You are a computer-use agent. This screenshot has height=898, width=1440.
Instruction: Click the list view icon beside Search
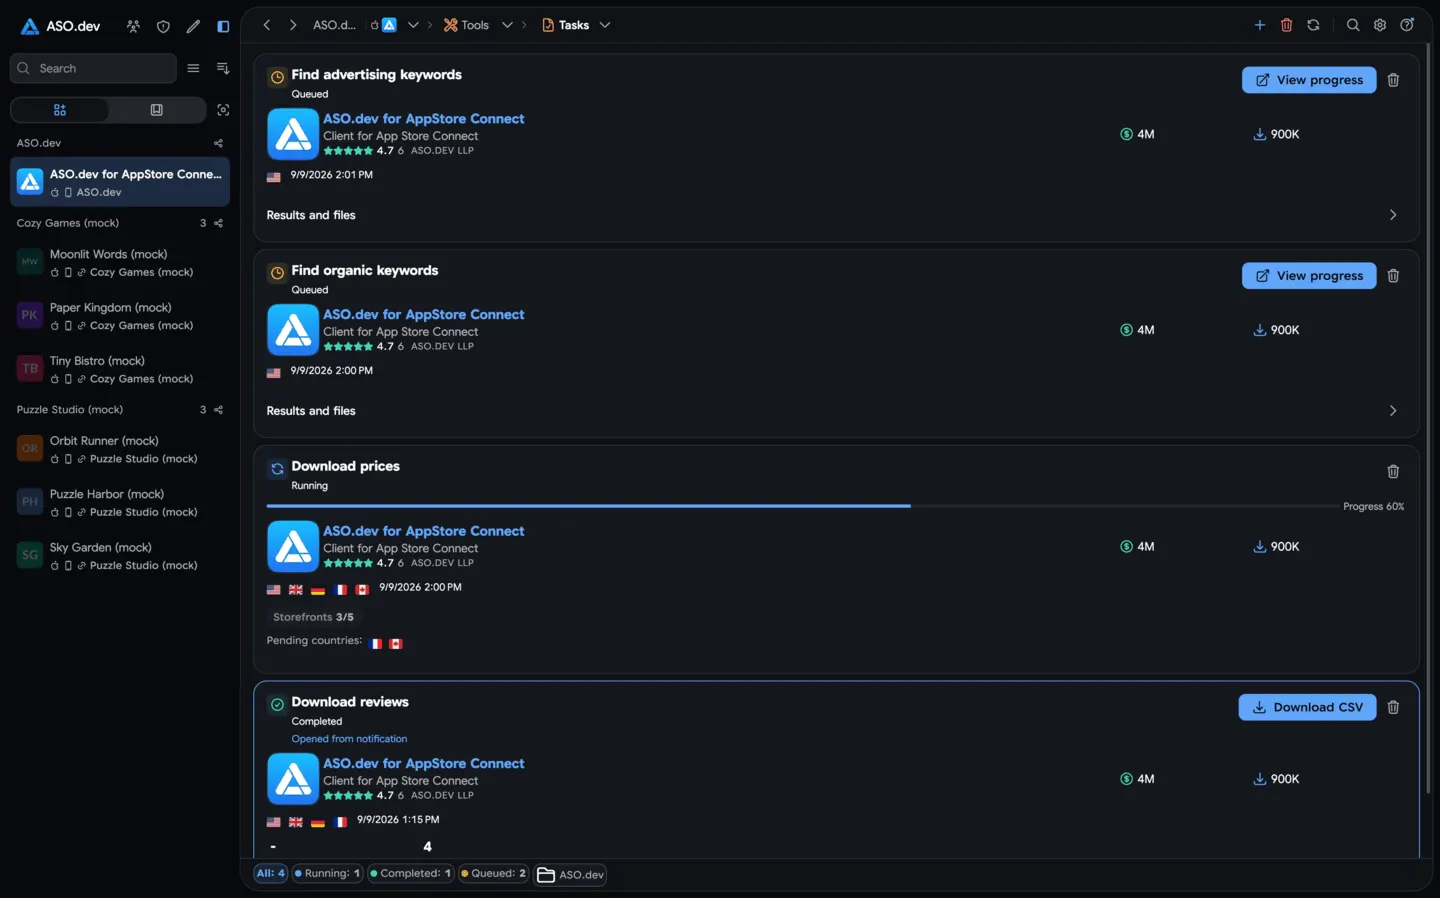coord(193,68)
